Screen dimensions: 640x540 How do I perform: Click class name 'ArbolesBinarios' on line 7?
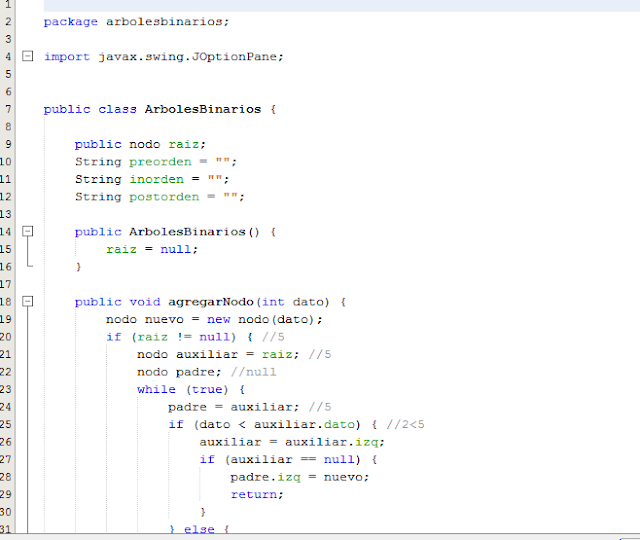[203, 109]
